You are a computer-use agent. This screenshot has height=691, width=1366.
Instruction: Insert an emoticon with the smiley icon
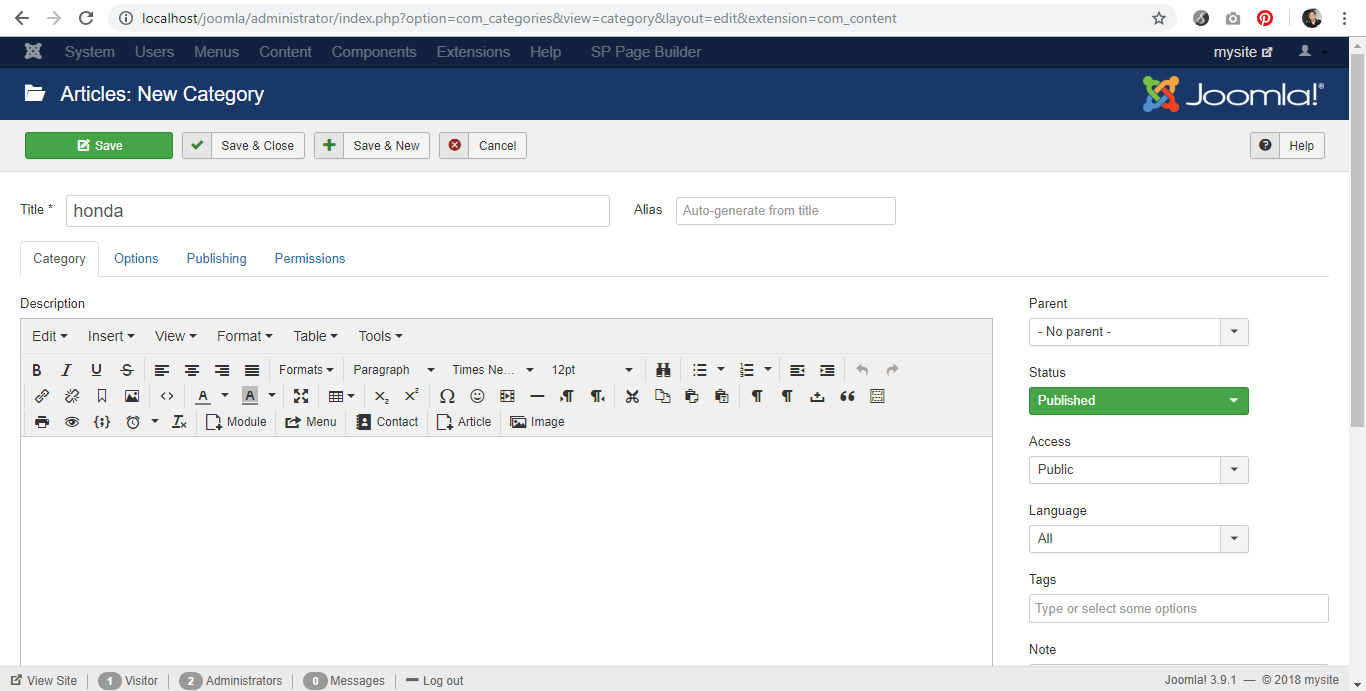tap(477, 396)
